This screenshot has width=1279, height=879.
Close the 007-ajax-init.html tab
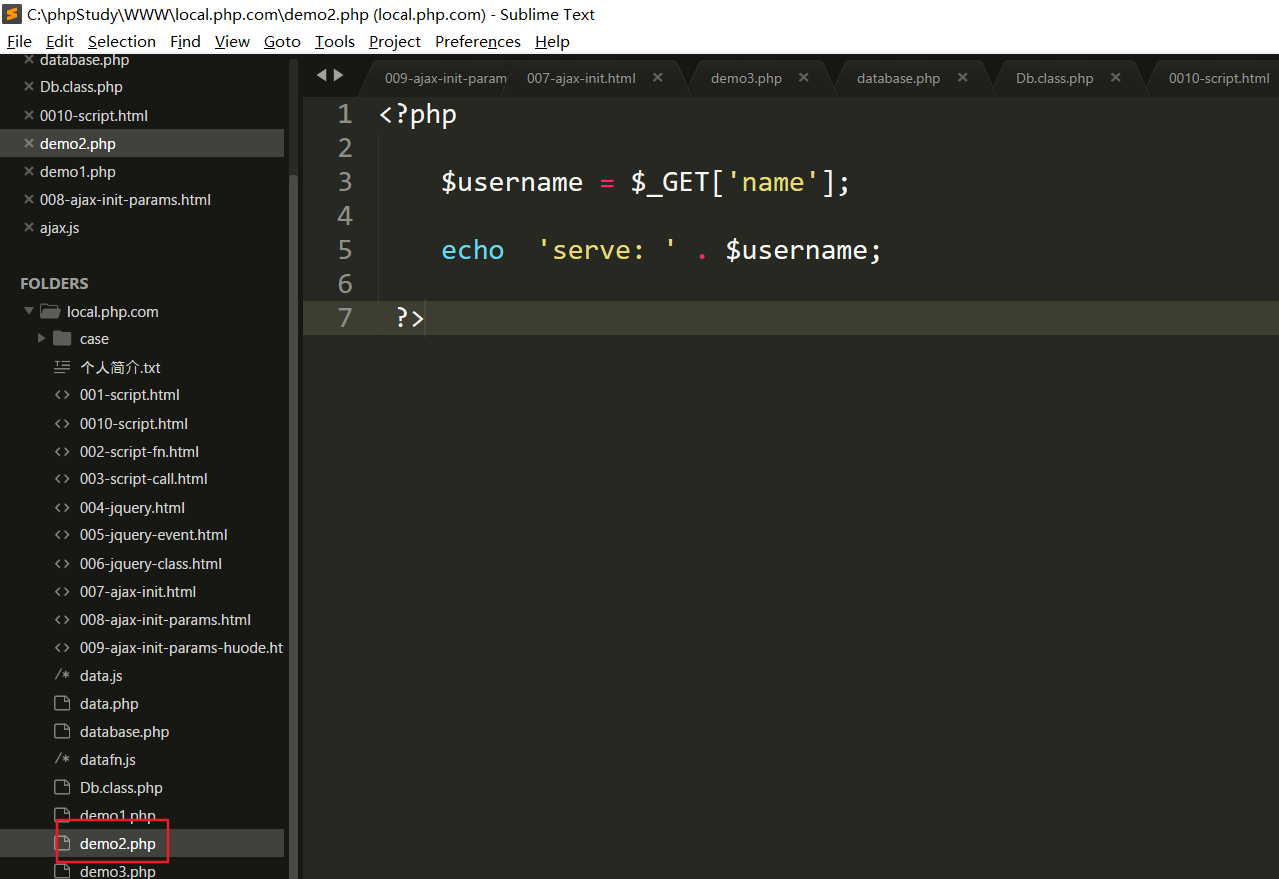pos(657,78)
